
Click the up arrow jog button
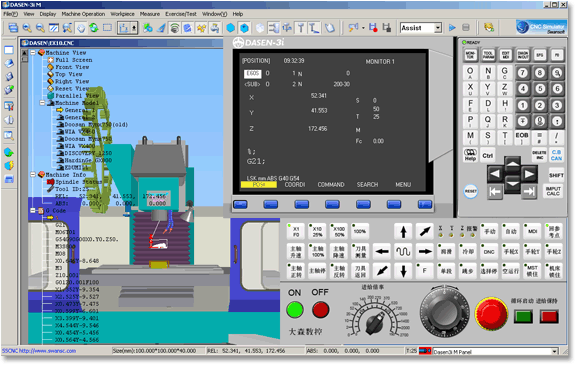(403, 232)
